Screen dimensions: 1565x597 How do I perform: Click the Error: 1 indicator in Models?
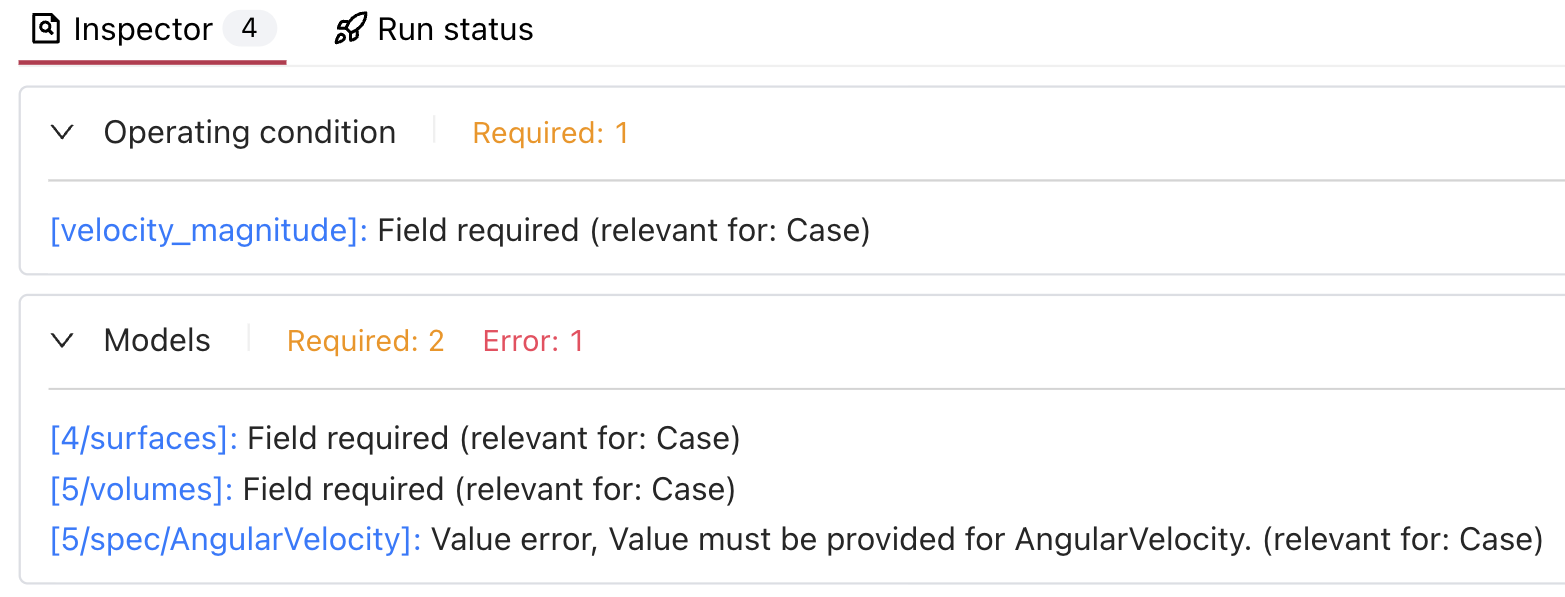click(x=533, y=341)
